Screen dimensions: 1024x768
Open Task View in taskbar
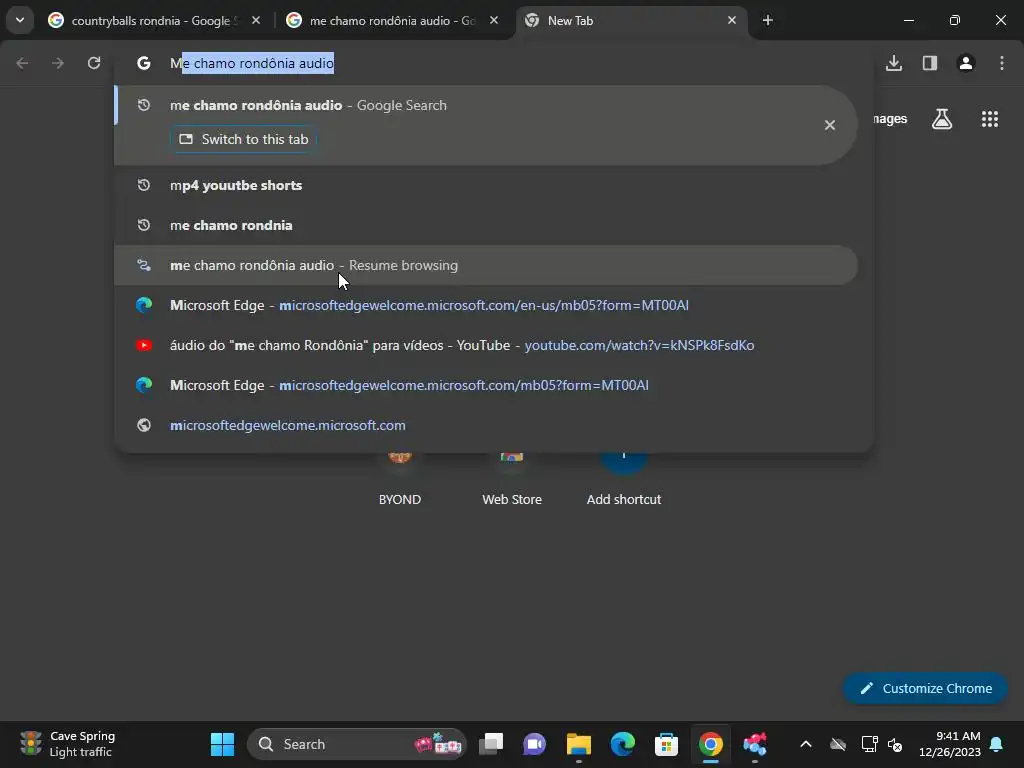[491, 744]
